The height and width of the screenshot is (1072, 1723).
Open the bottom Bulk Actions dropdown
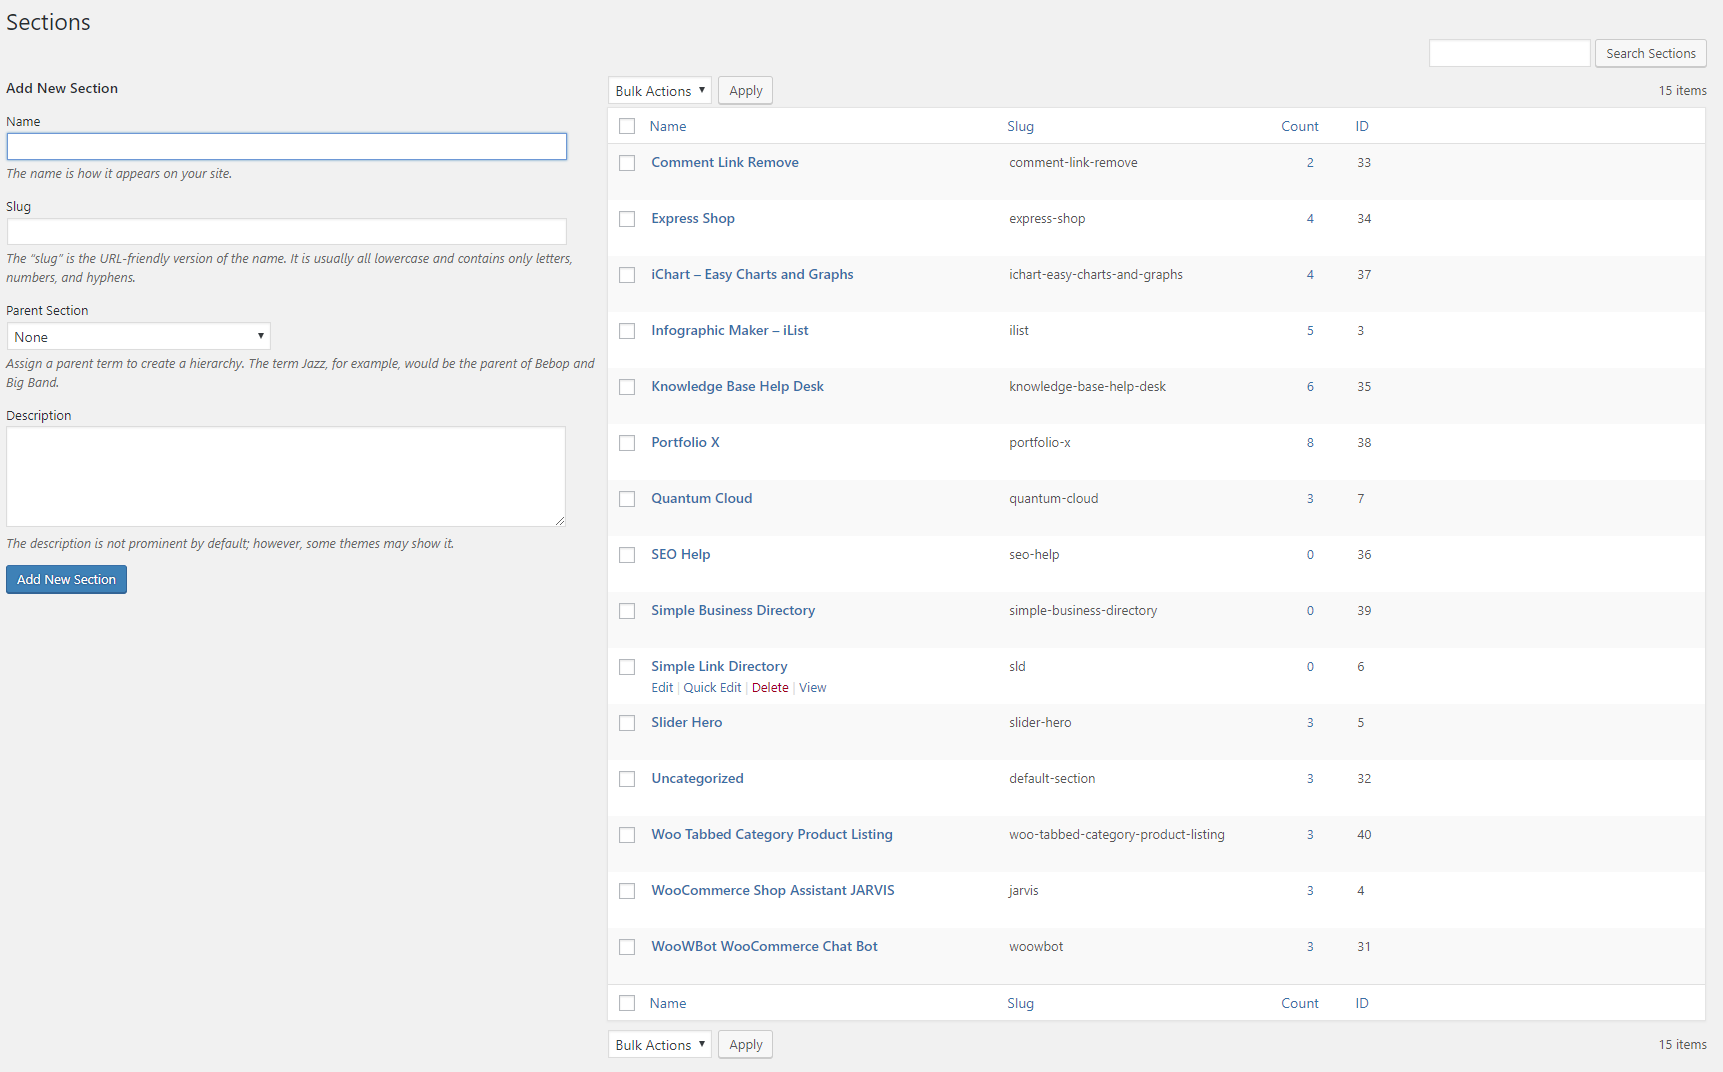660,1045
